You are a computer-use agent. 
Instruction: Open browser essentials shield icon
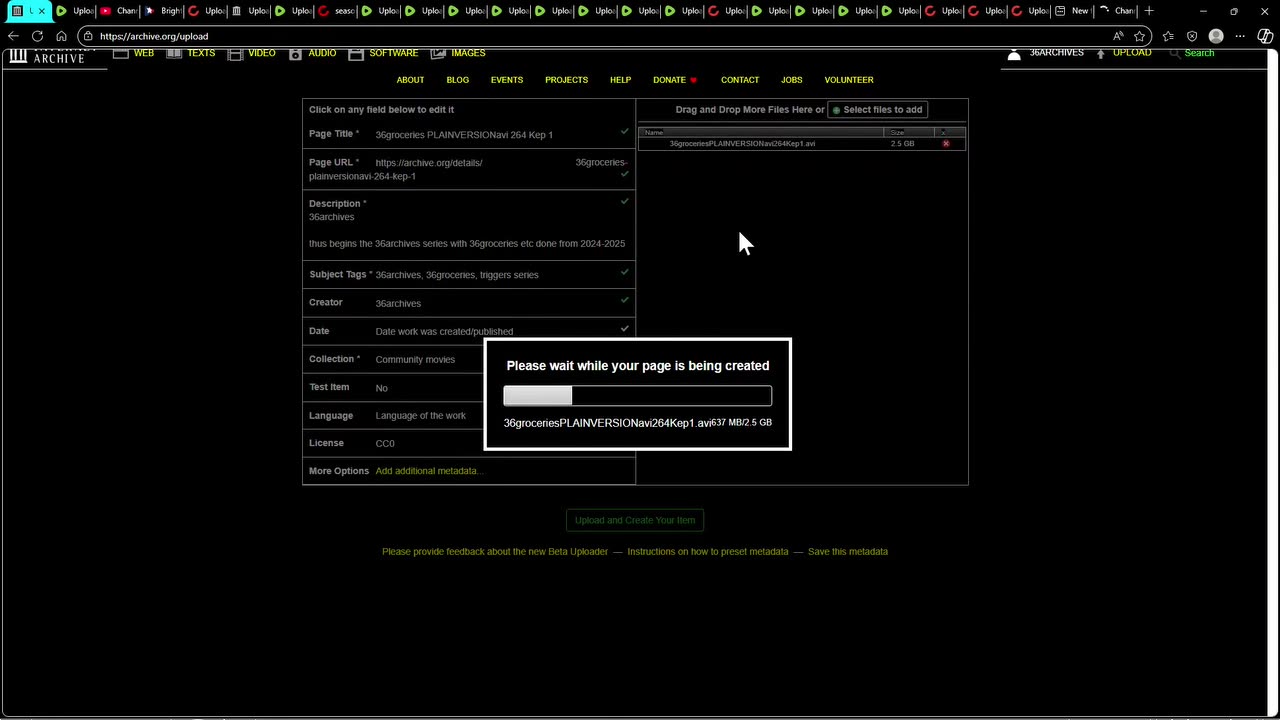(x=1192, y=36)
